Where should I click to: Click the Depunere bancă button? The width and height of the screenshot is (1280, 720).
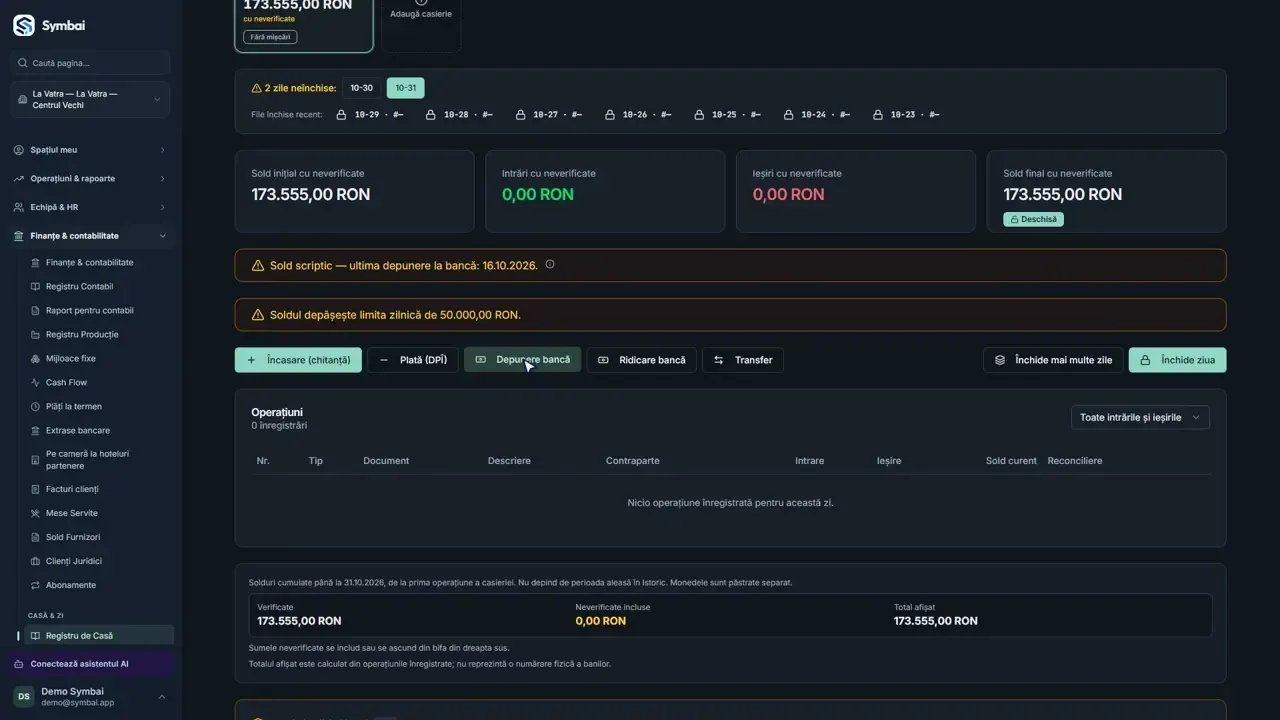522,360
